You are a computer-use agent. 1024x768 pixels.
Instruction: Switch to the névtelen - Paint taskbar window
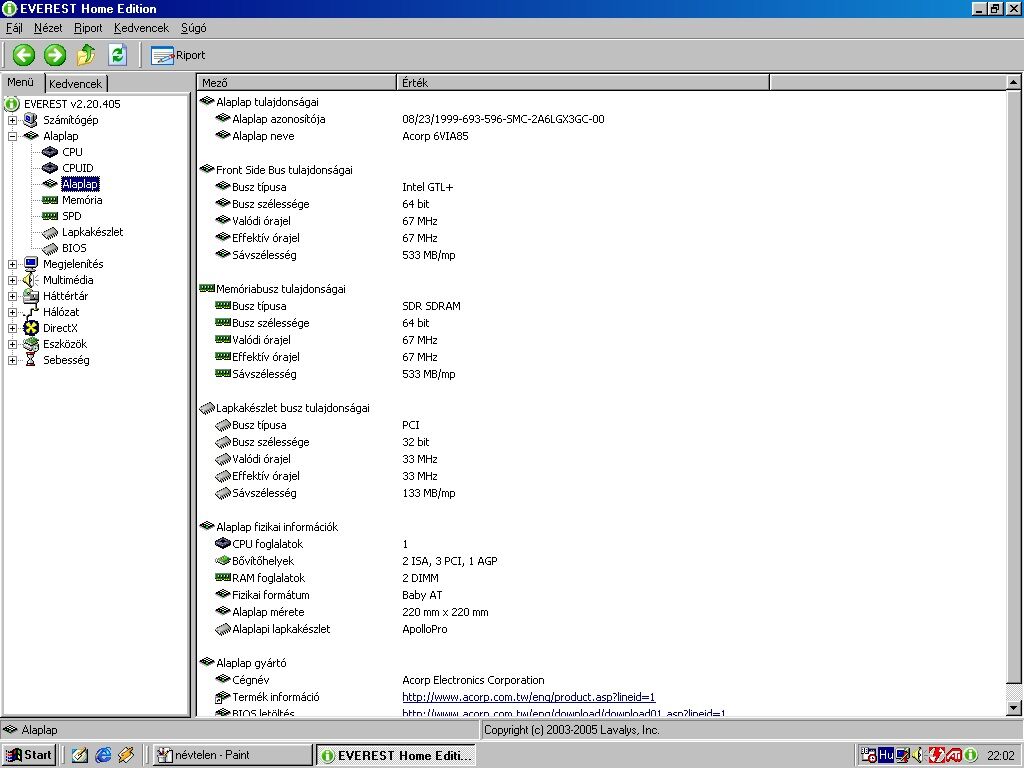click(233, 755)
